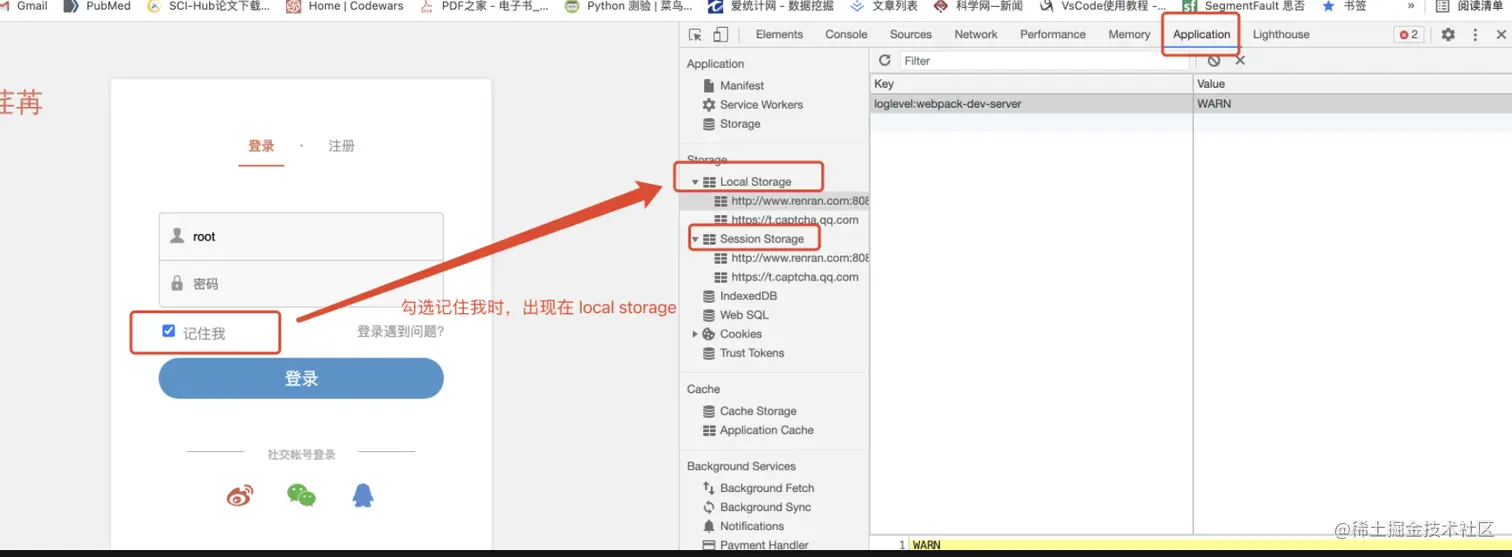Focus the storage Filter input
The image size is (1512, 557).
coord(1045,61)
